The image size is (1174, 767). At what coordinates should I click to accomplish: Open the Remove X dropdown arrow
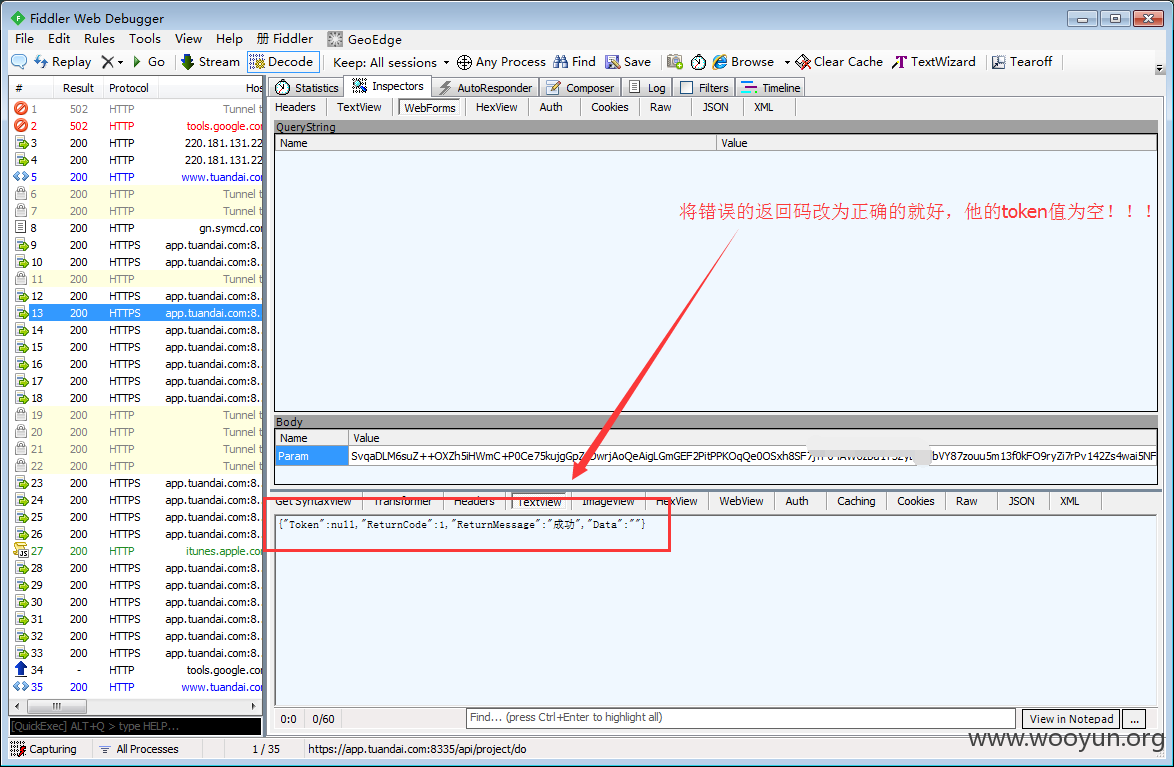tap(121, 62)
